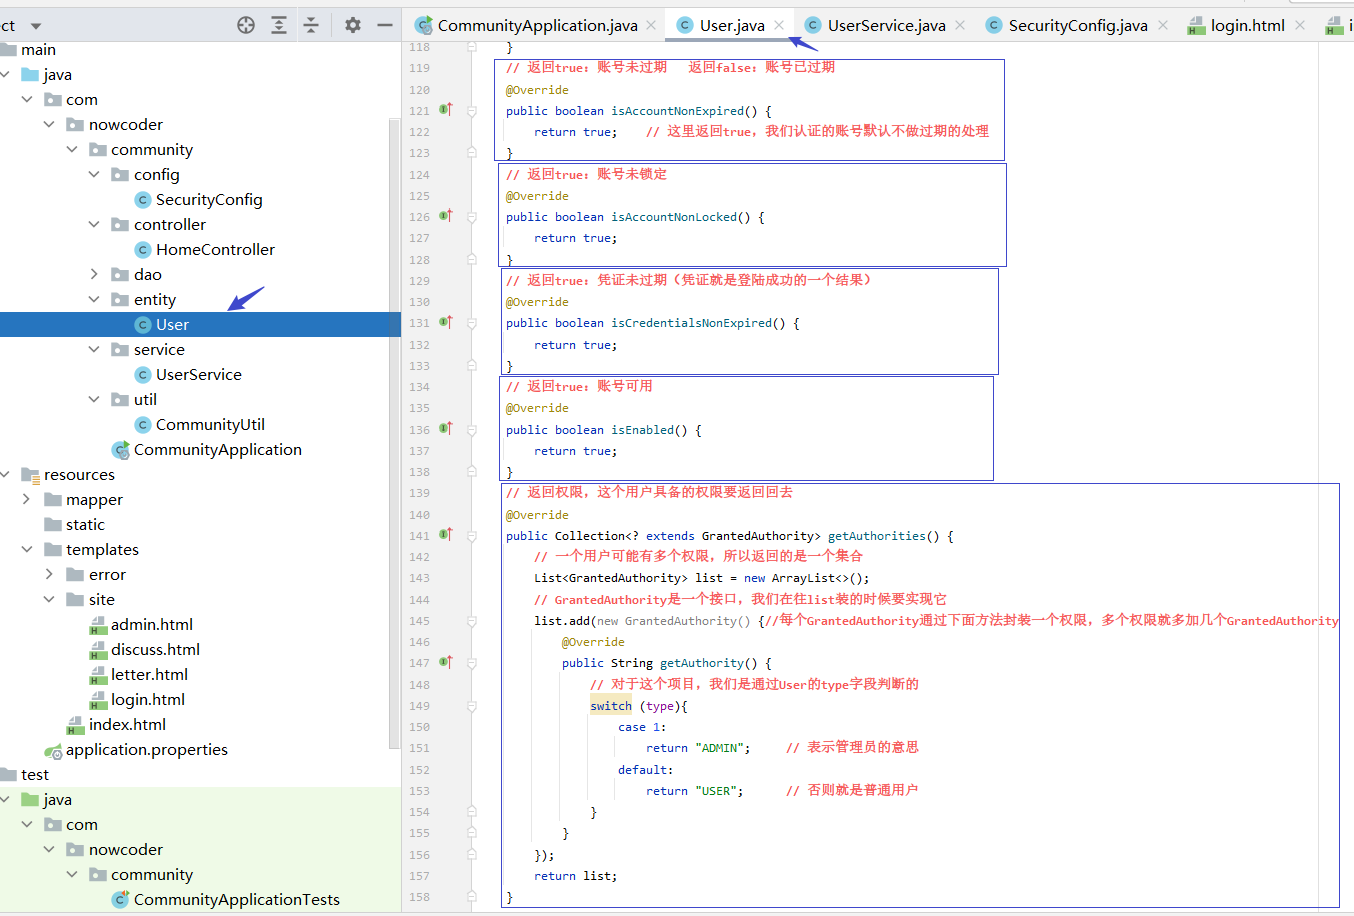This screenshot has height=916, width=1354.
Task: Click the Expand All icon in project toolbar
Action: (x=279, y=25)
